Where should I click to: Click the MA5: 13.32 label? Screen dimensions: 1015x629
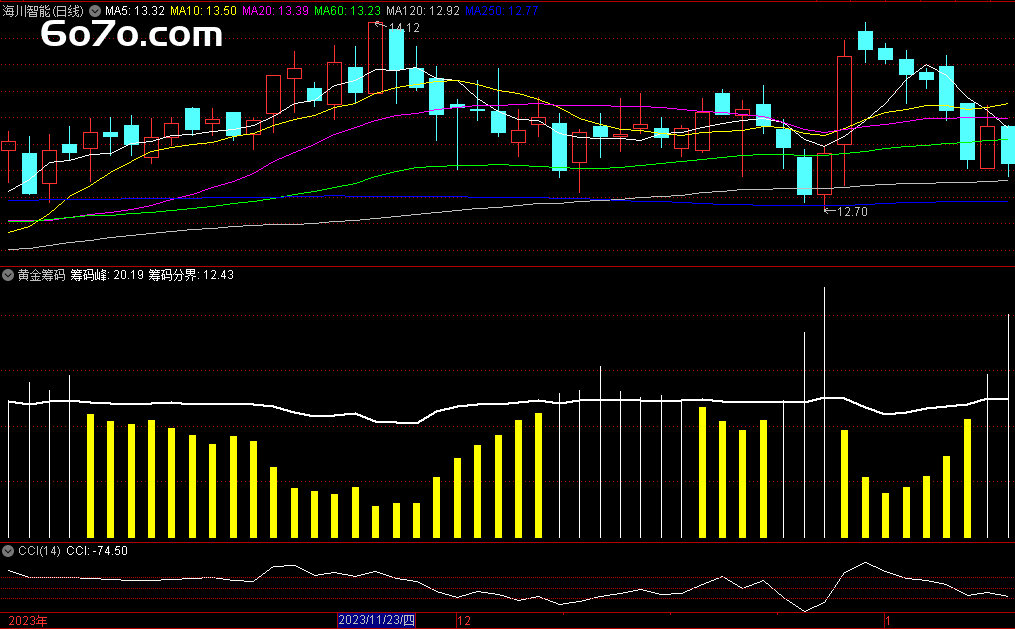(x=135, y=11)
